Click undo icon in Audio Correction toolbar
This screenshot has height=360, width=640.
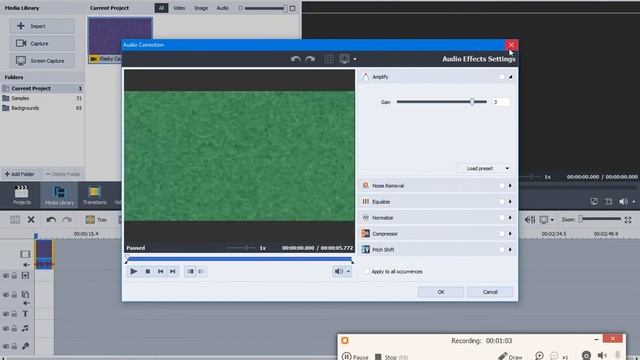[296, 59]
